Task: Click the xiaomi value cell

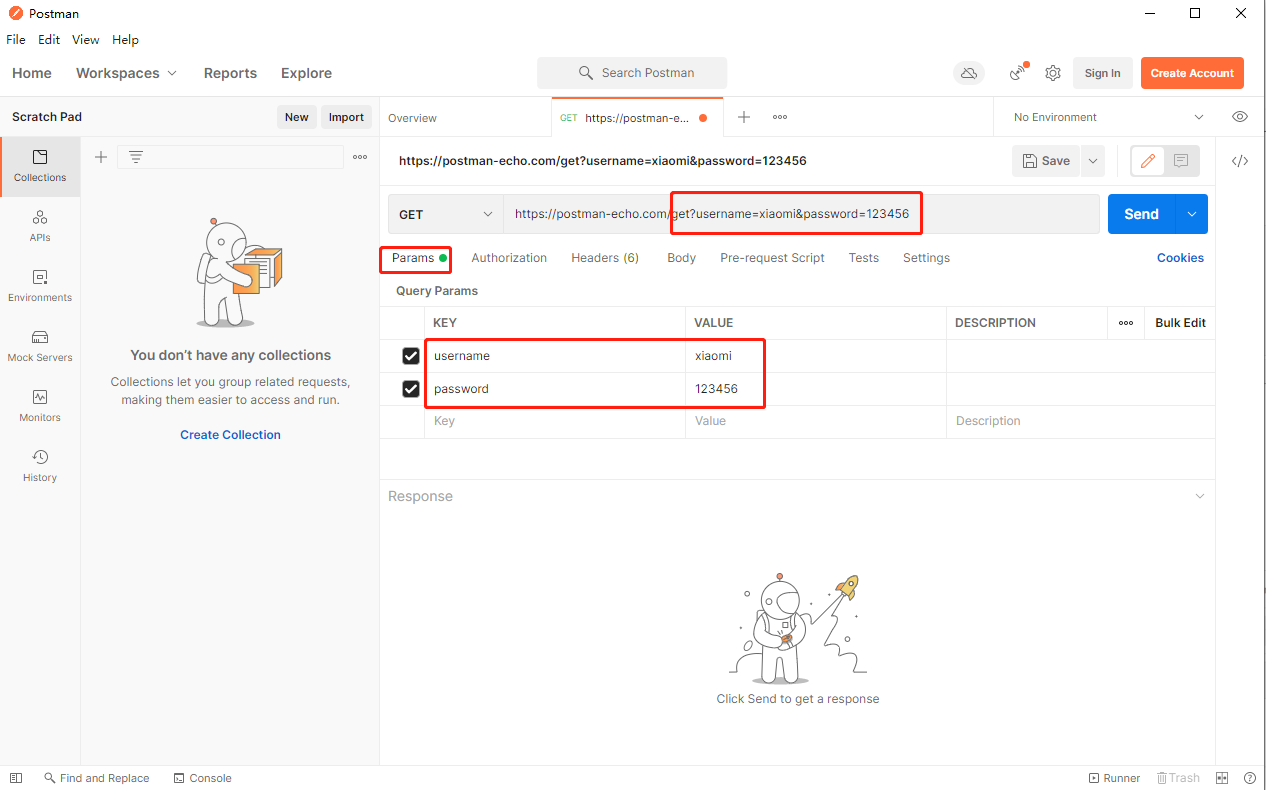Action: pyautogui.click(x=815, y=356)
